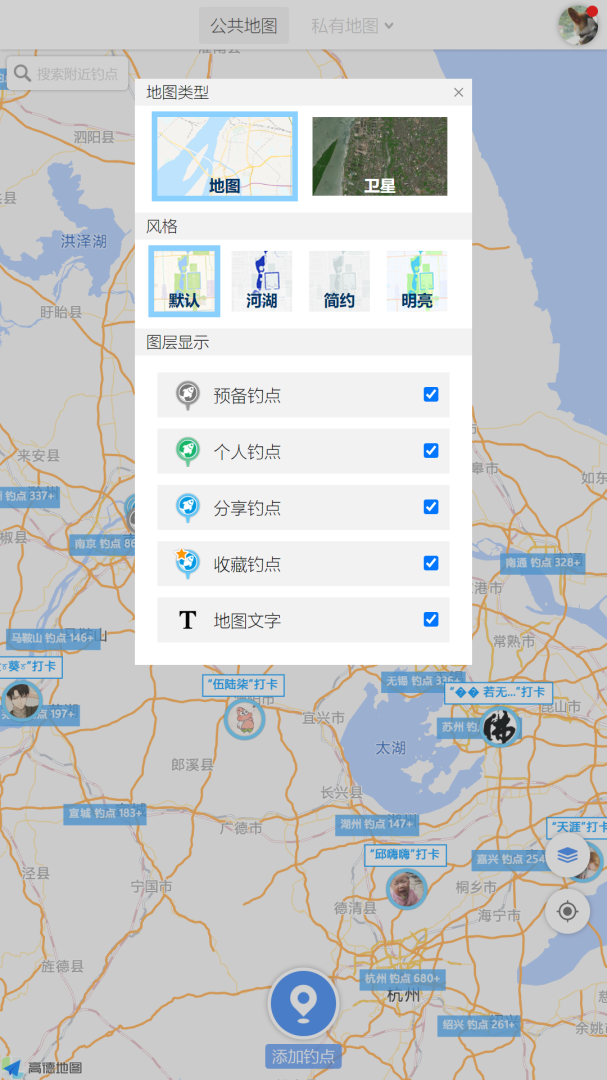607x1080 pixels.
Task: Uncheck the 预备钓点 layer checkbox
Action: click(x=431, y=395)
